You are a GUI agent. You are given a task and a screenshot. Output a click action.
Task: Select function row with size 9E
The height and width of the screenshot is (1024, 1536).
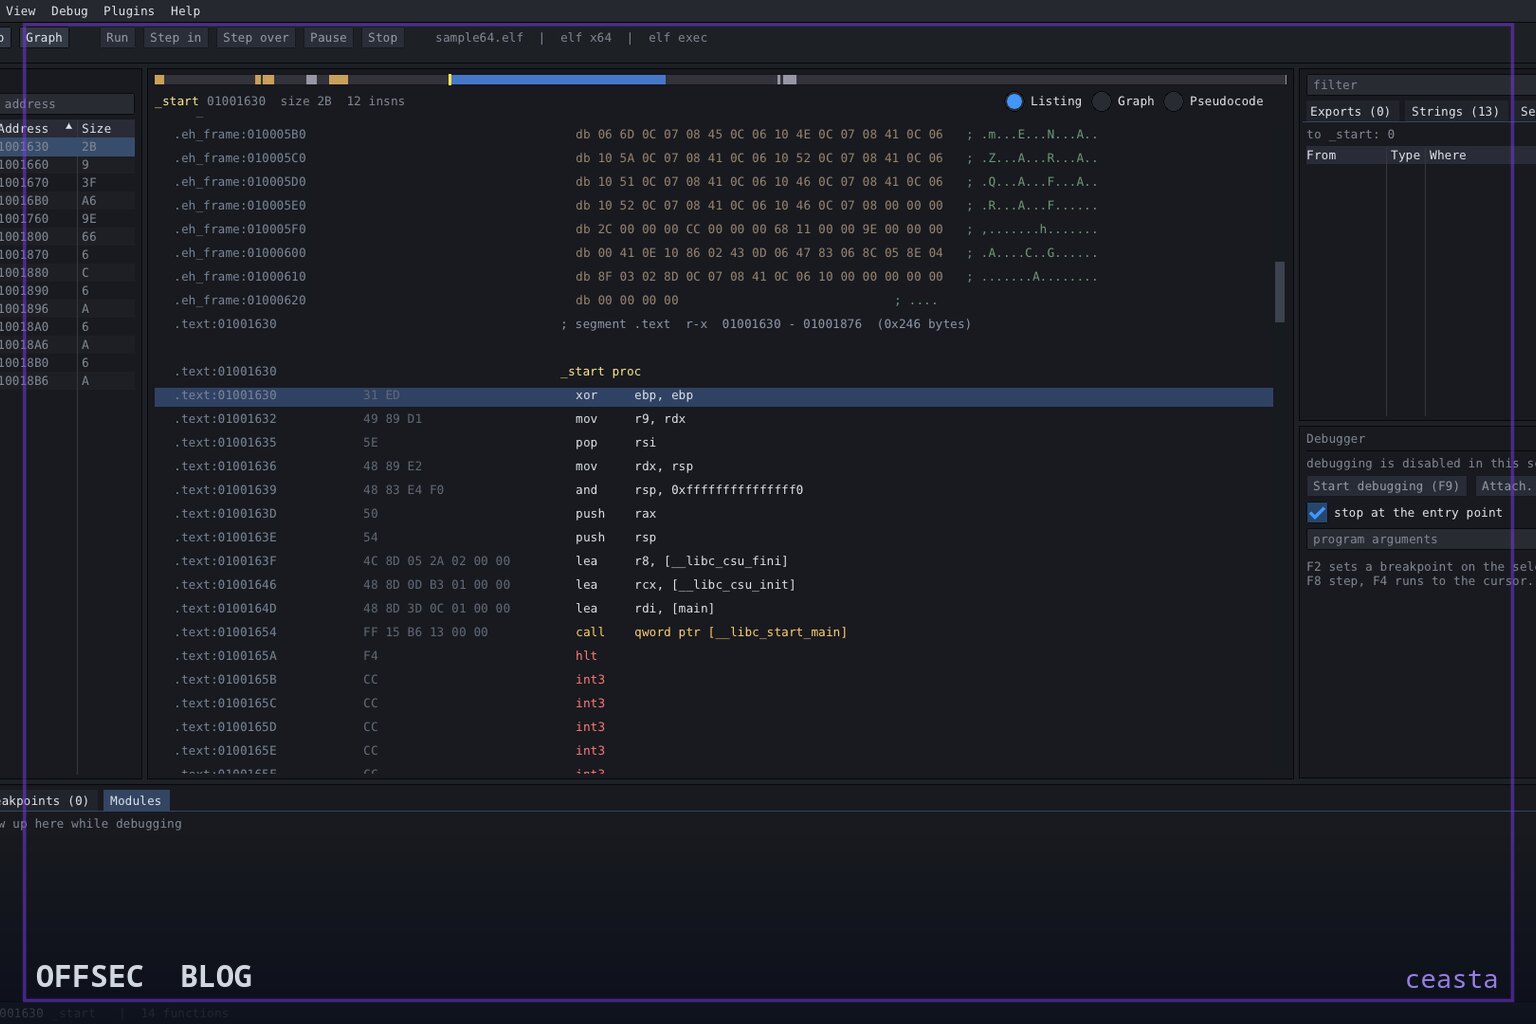66,219
